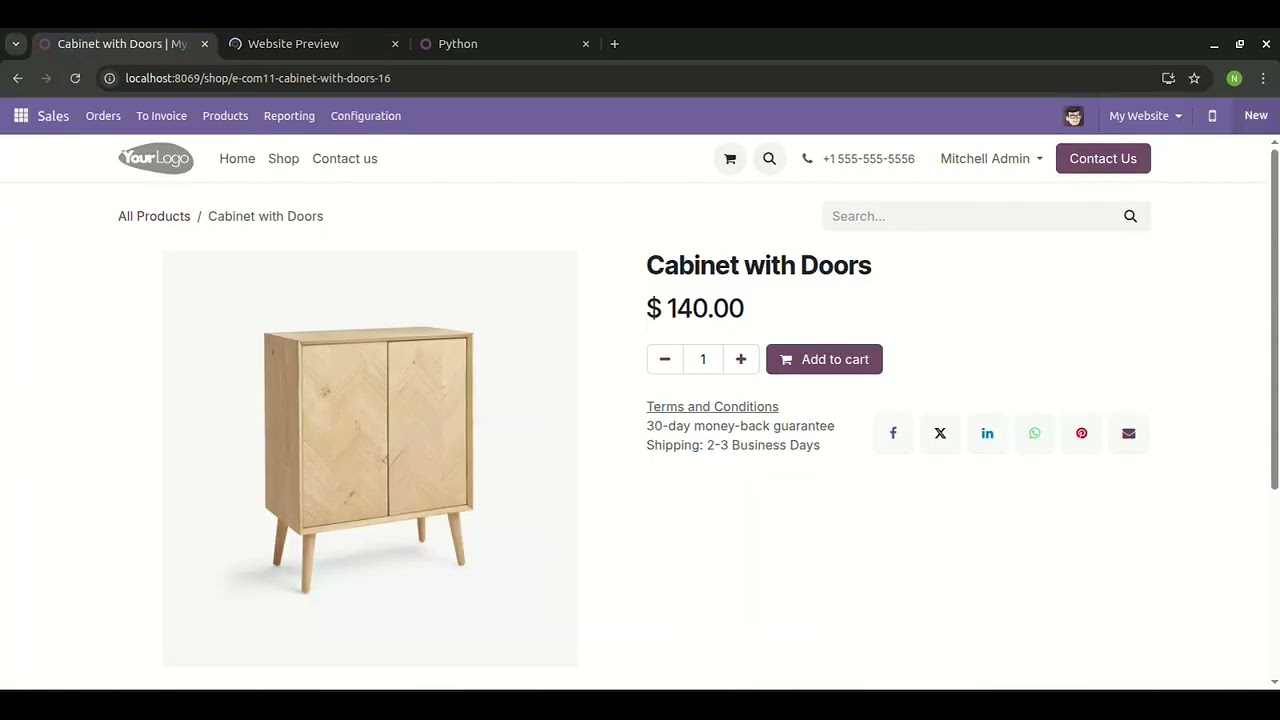Click the address bar URL

pyautogui.click(x=258, y=78)
